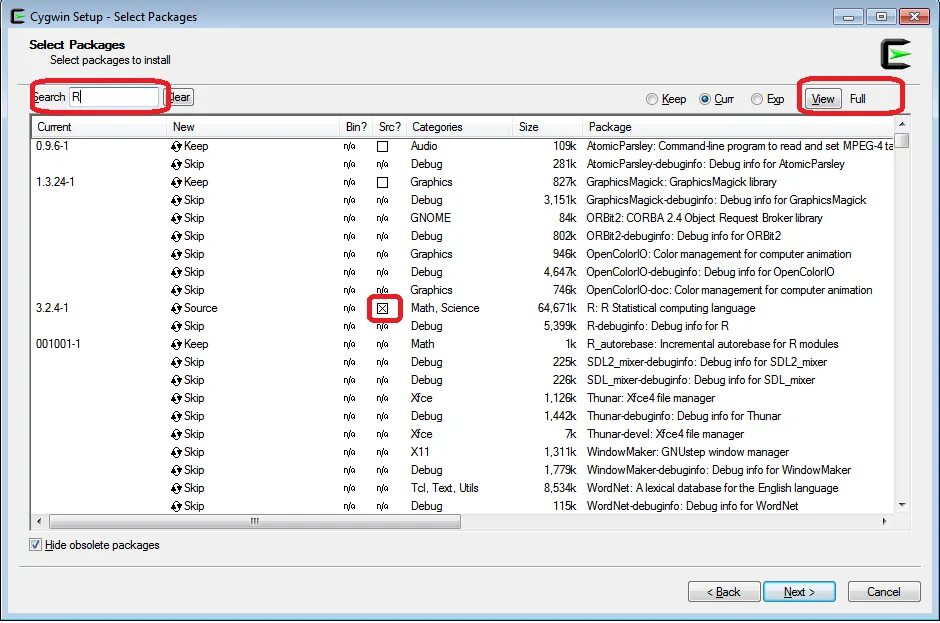Click the cycle icon for AtomicParsley Keep

click(176, 146)
